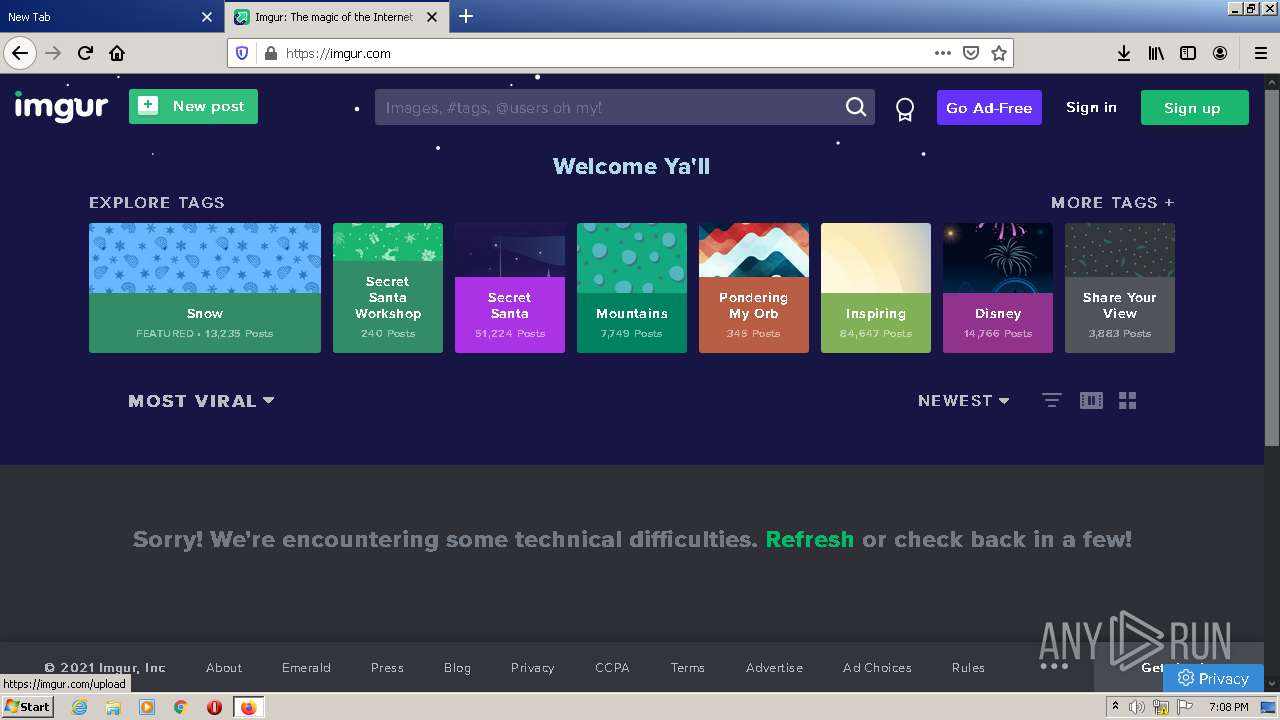The image size is (1280, 720).
Task: Open the Snow featured tag
Action: click(x=205, y=288)
